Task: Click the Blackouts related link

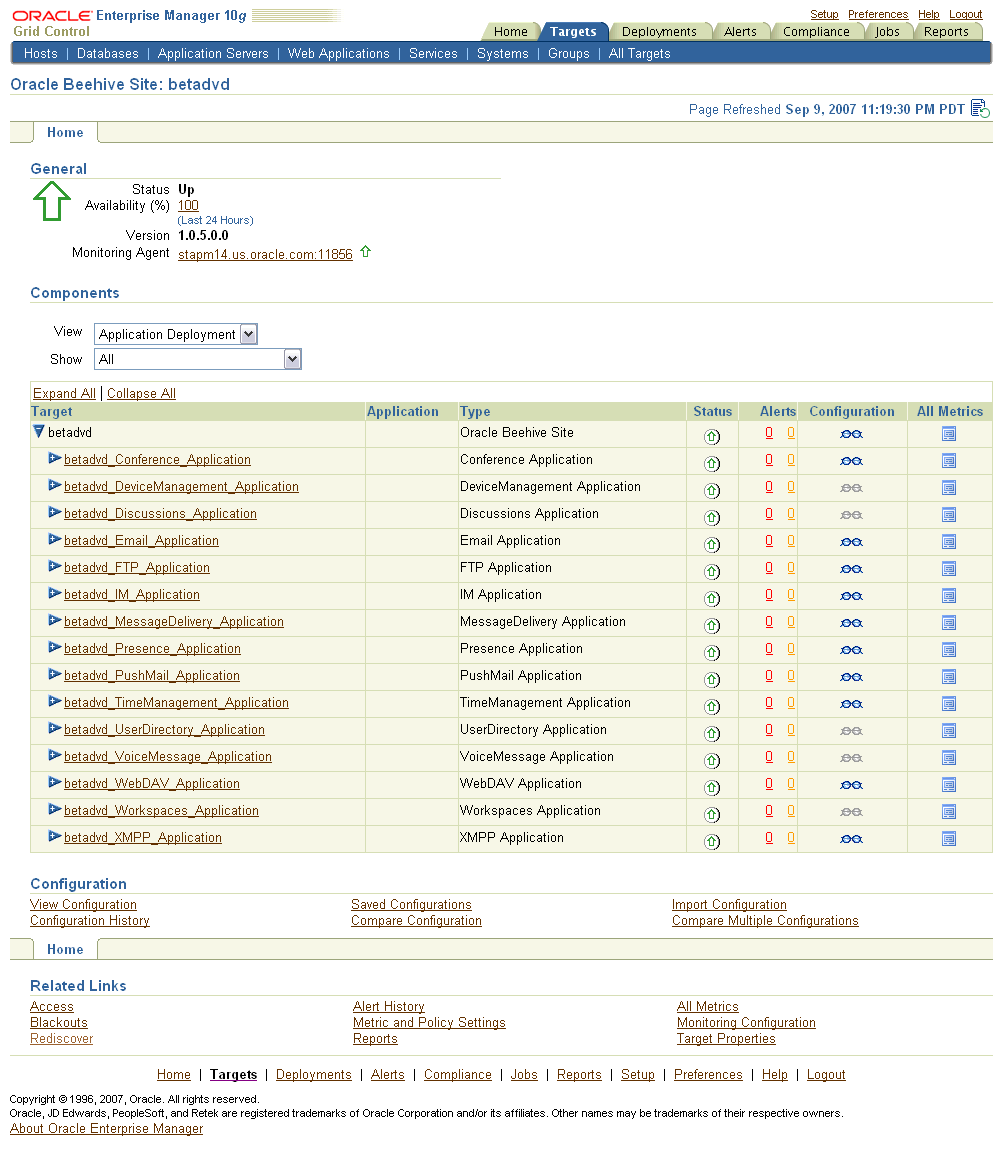Action: (59, 1023)
